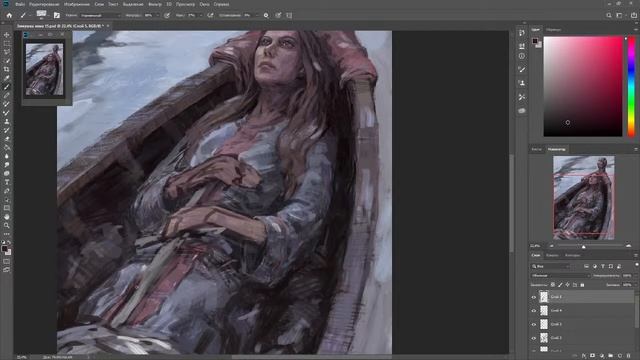The width and height of the screenshot is (640, 360).
Task: Click the search magnifier top right
Action: click(x=609, y=16)
